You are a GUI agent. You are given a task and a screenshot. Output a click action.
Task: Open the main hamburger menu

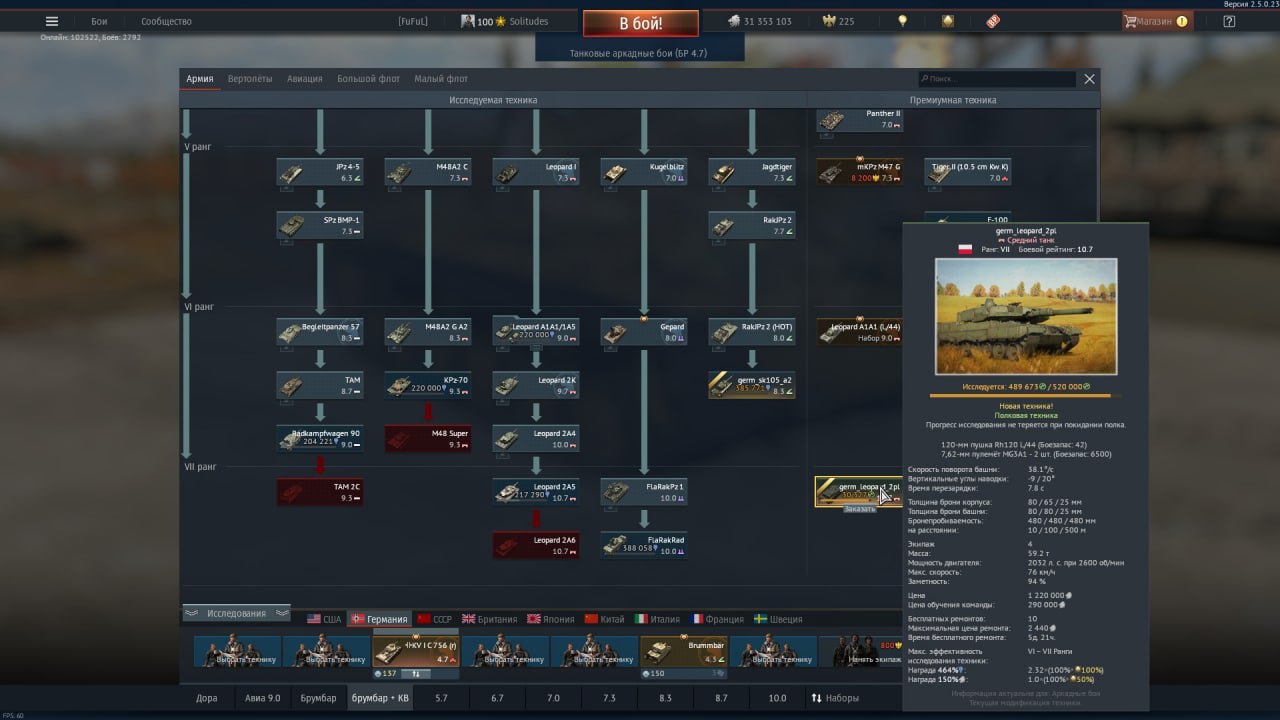click(x=52, y=21)
